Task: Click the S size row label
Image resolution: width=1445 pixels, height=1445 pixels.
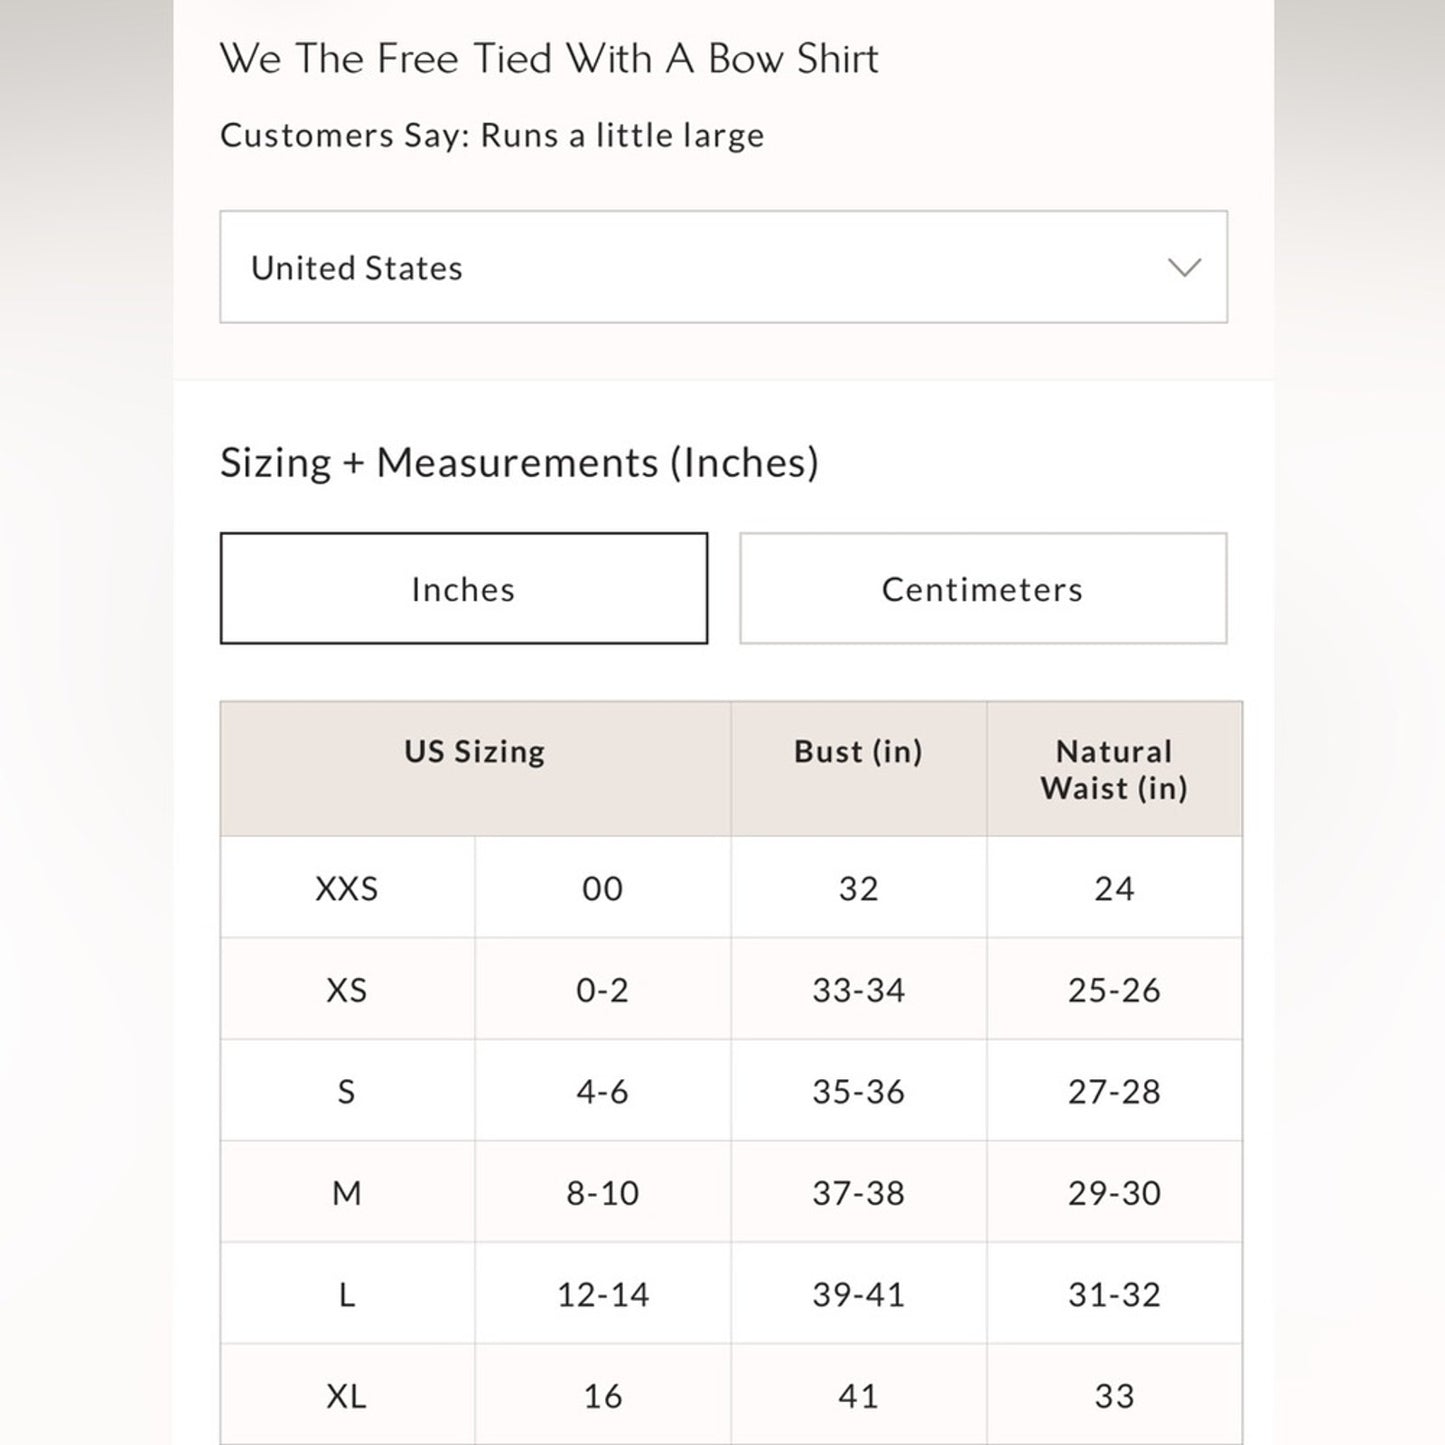Action: tap(347, 1092)
